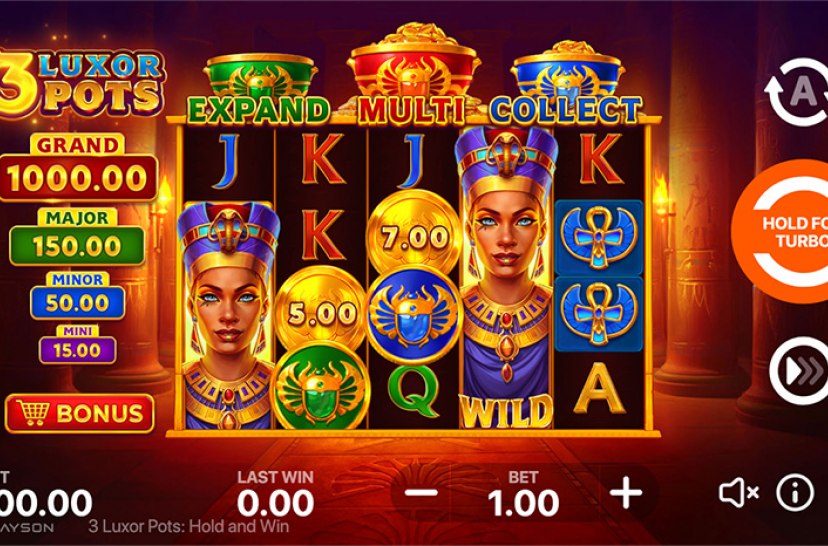
Task: Increase the bet with plus
Action: tap(626, 493)
